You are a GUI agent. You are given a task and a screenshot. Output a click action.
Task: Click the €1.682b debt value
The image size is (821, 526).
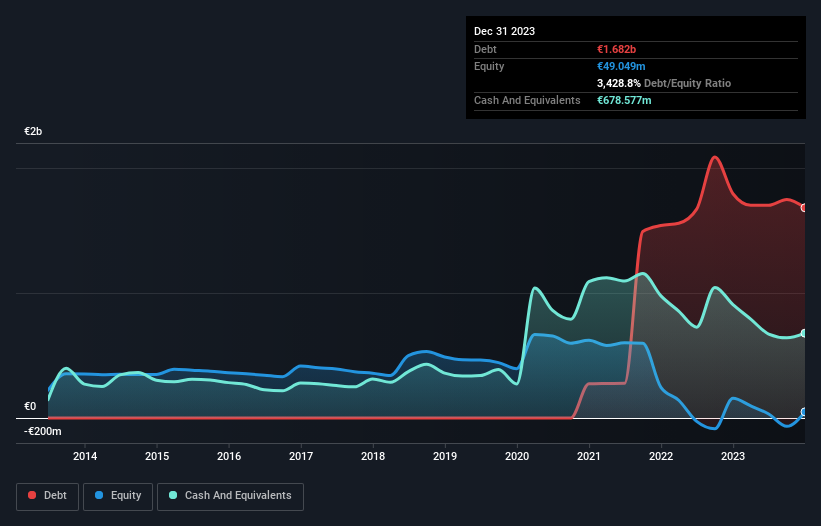616,49
